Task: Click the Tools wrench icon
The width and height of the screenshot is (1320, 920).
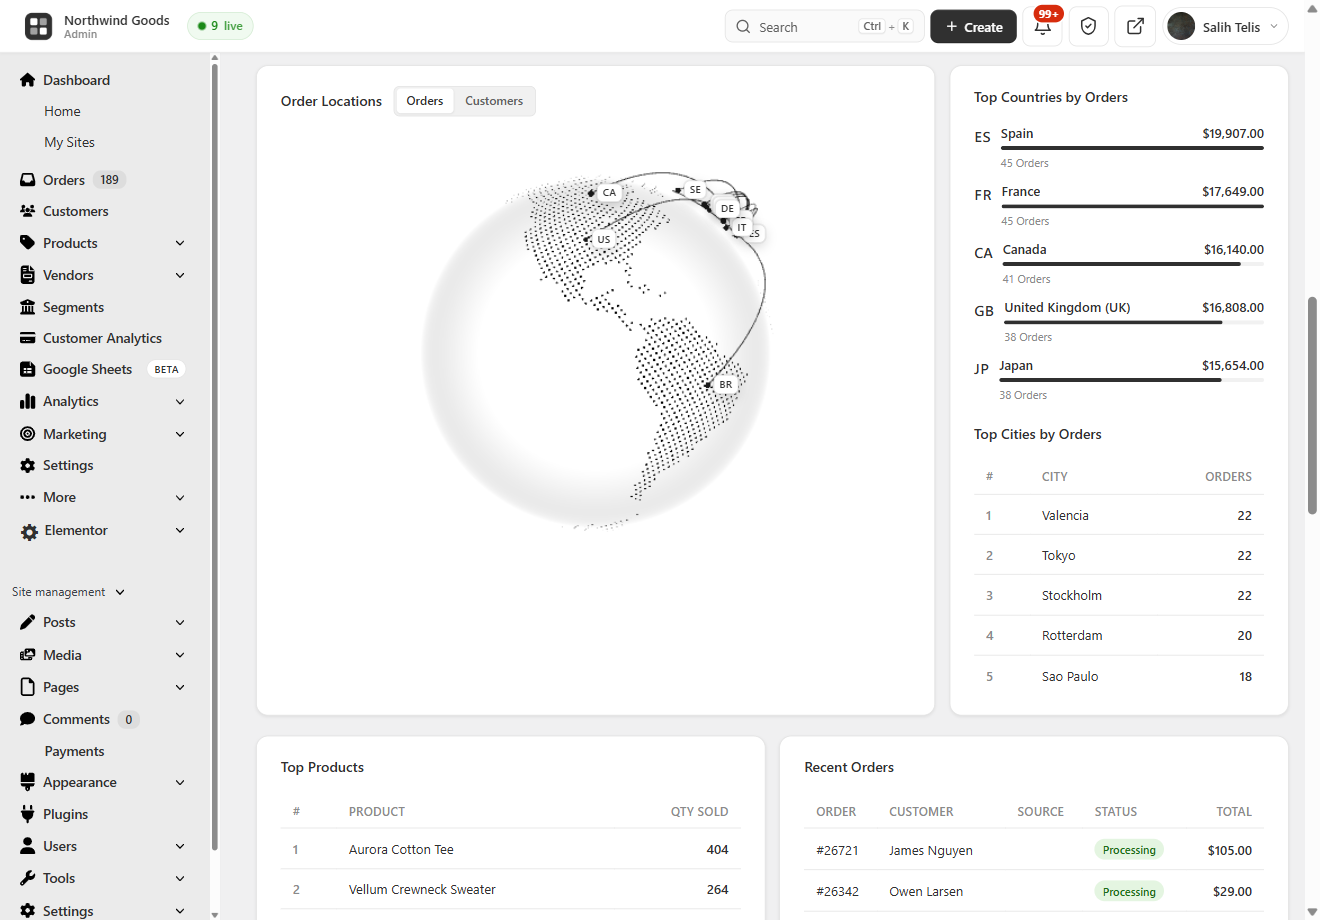Action: click(x=28, y=878)
